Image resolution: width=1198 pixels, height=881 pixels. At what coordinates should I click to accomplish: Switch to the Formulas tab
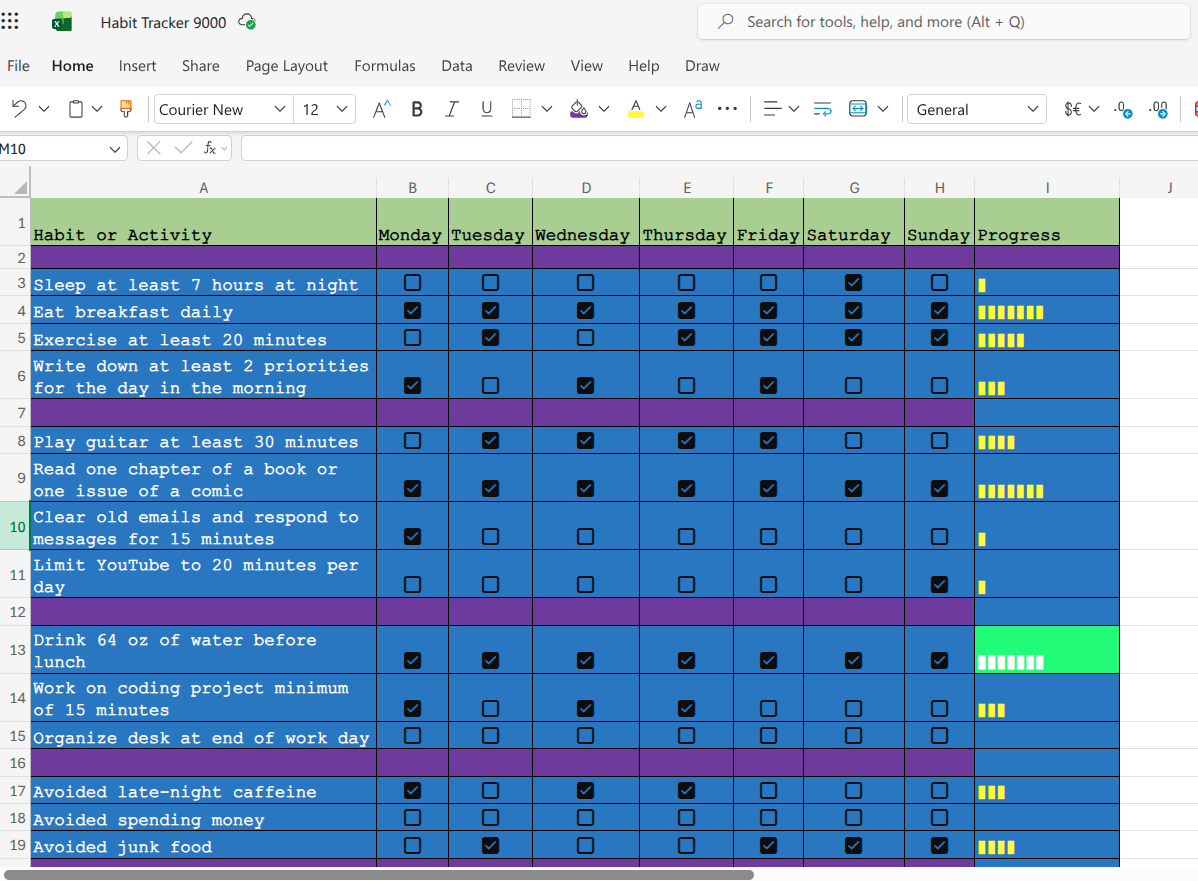click(384, 66)
